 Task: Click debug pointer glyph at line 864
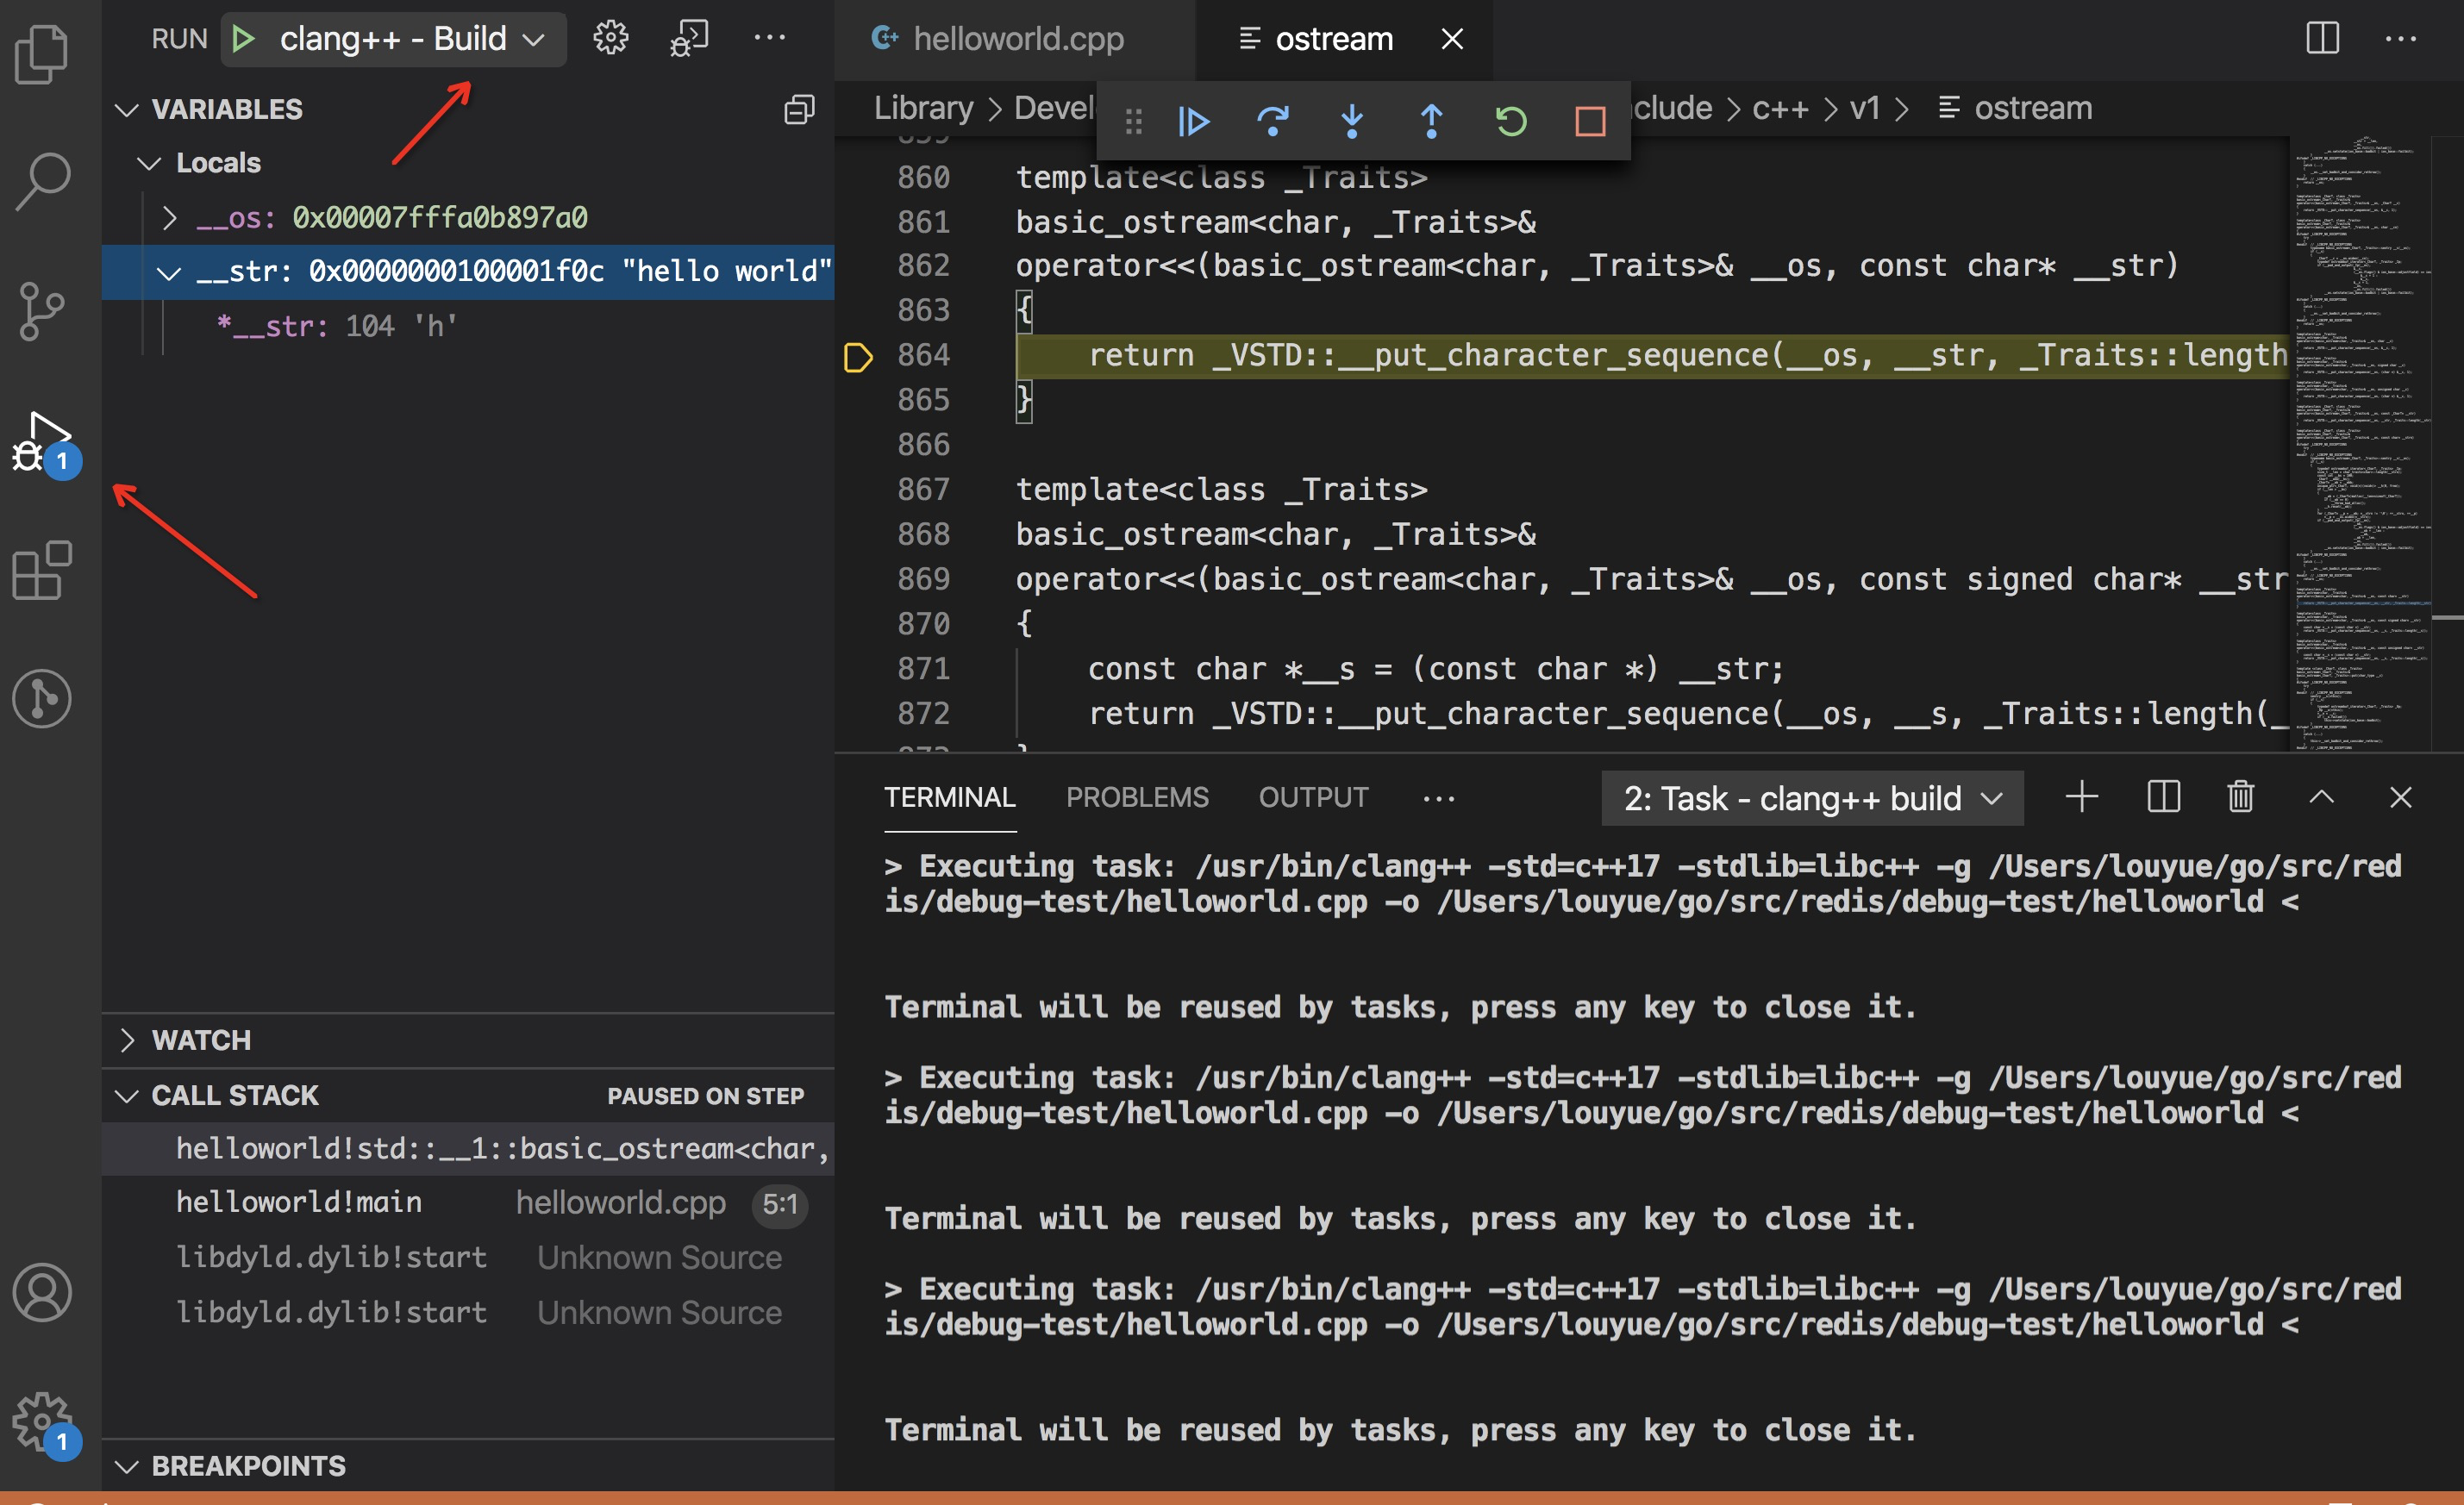(x=858, y=356)
